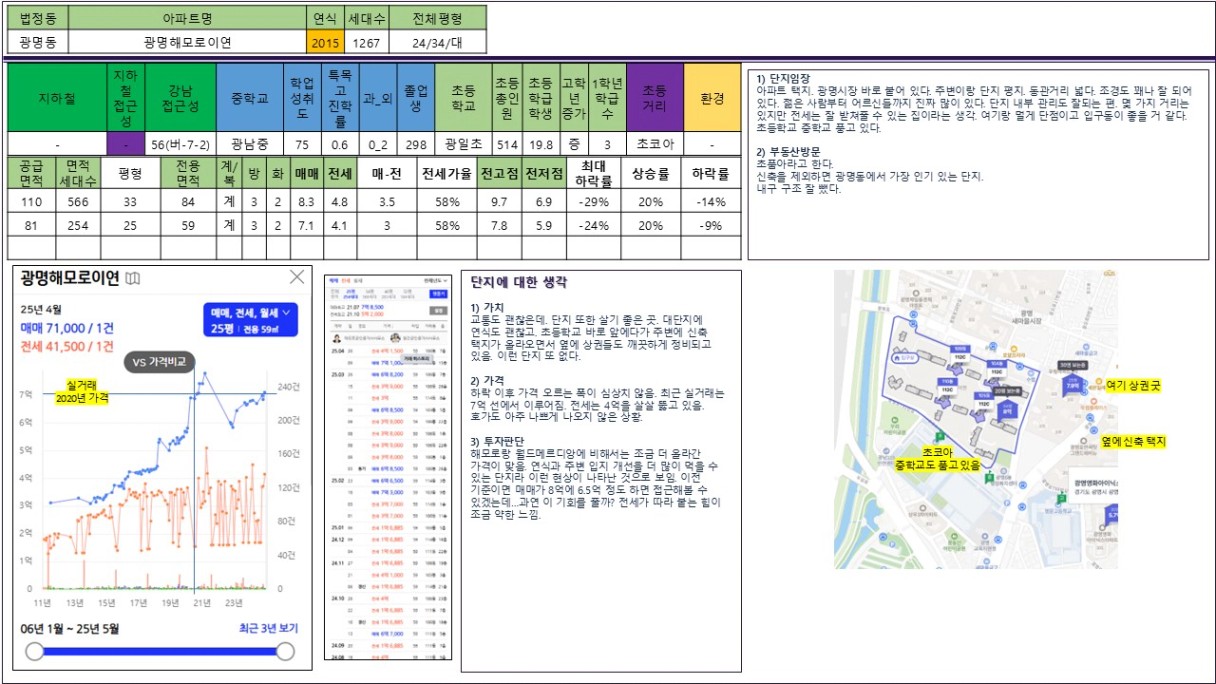This screenshot has height=684, width=1216.
Task: Select the left handle of the date range slider
Action: [34, 652]
